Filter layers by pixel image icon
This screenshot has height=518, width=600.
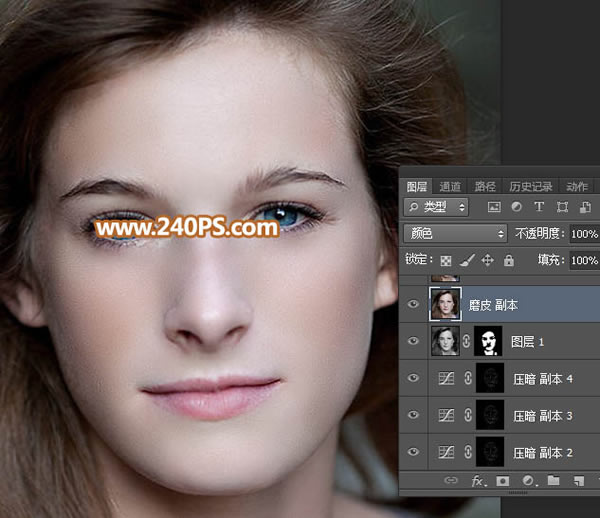(494, 207)
